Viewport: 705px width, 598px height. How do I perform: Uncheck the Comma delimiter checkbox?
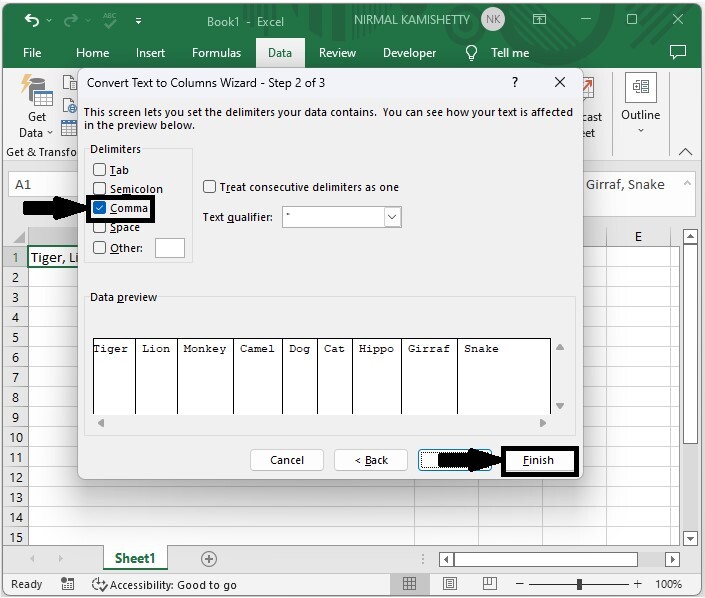tap(100, 208)
